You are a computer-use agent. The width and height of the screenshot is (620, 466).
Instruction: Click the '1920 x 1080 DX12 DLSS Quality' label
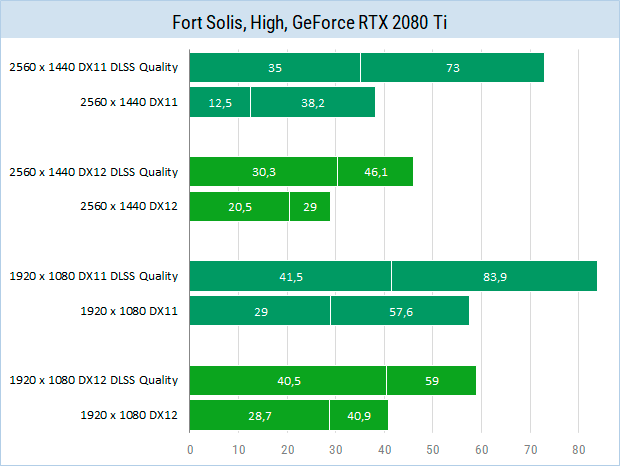(94, 380)
